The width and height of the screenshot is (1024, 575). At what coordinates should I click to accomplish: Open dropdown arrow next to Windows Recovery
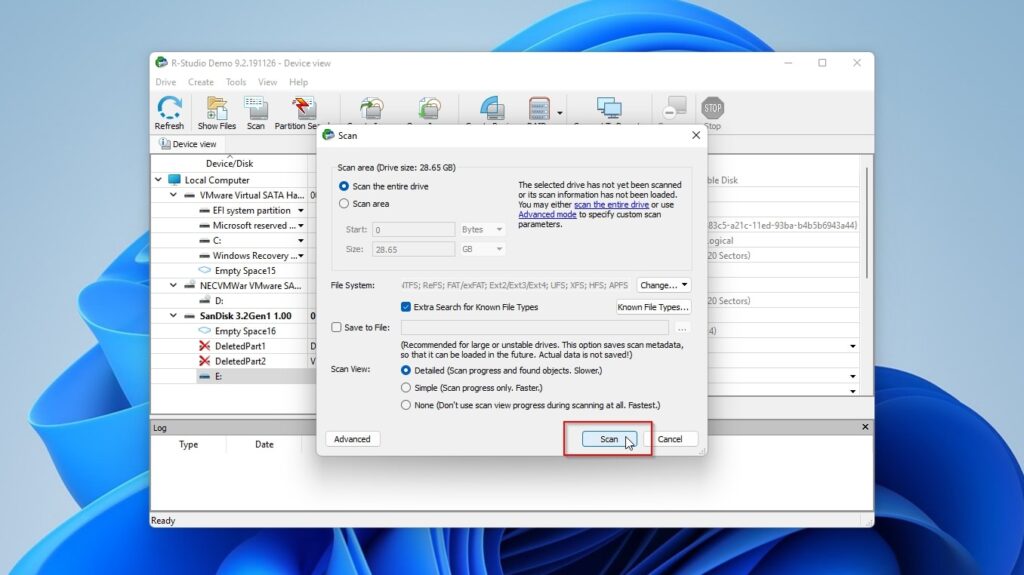click(x=301, y=255)
